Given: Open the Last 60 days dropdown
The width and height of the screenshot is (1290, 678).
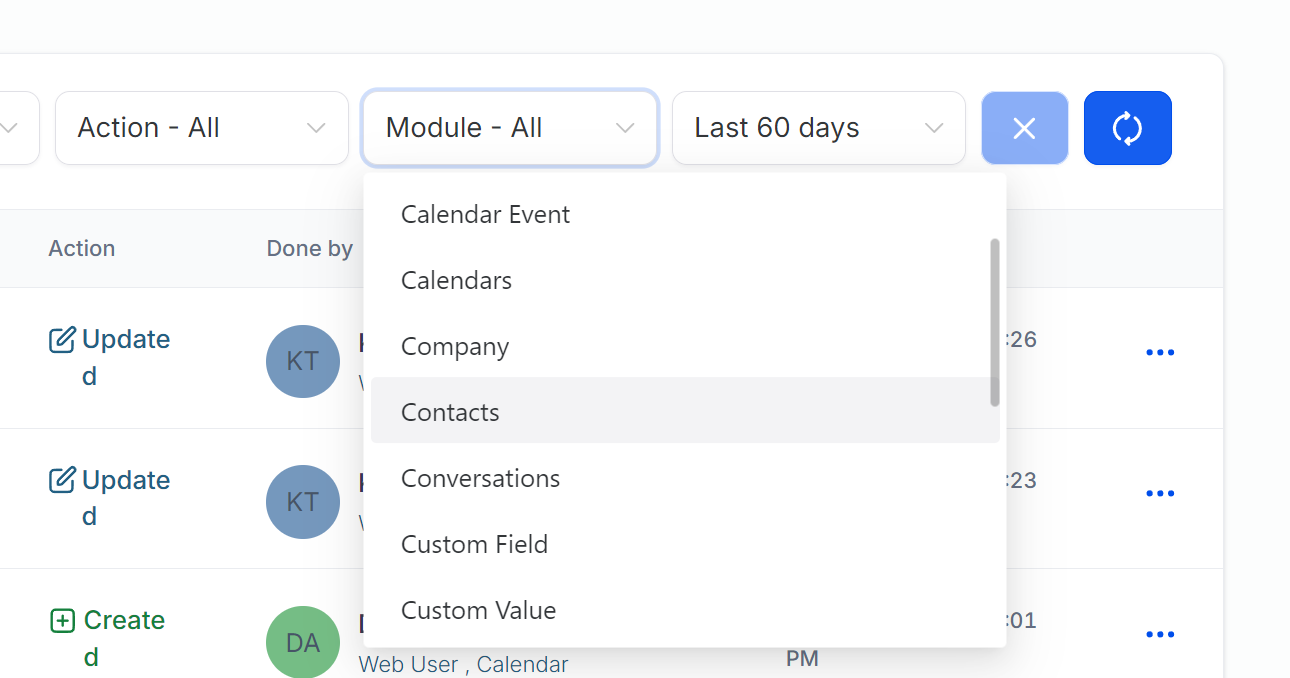Looking at the screenshot, I should coord(819,128).
